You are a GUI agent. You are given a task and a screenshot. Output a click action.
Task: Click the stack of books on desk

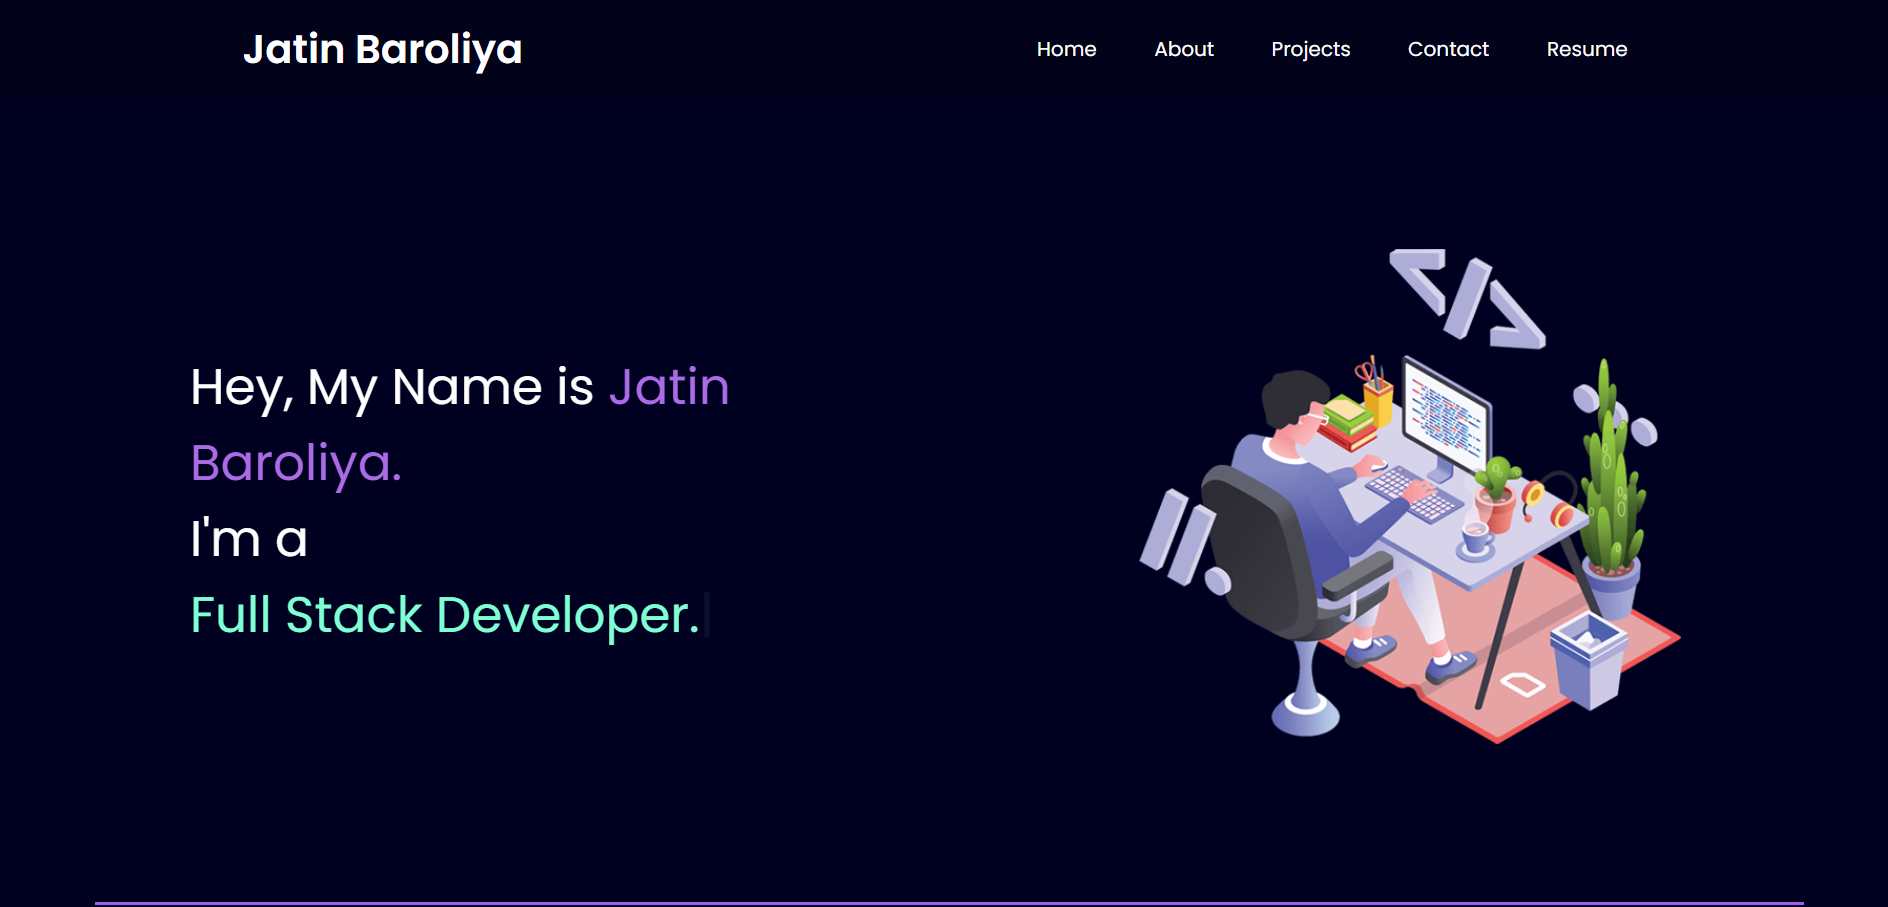[1350, 420]
